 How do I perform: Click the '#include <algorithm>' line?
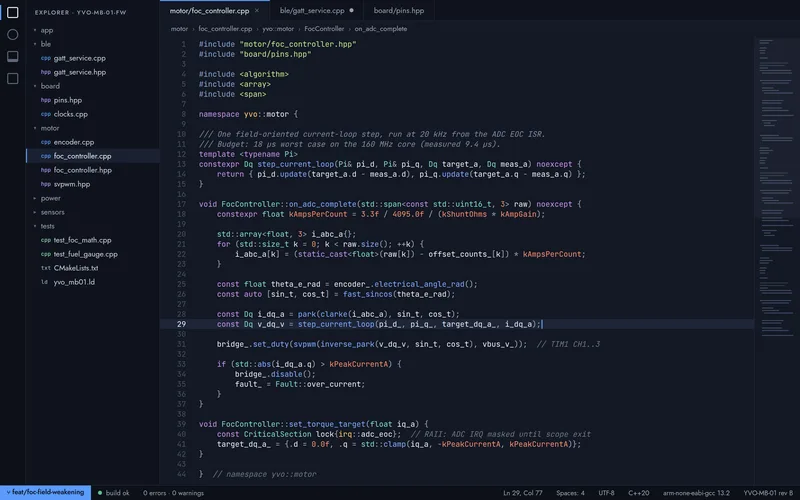243,74
